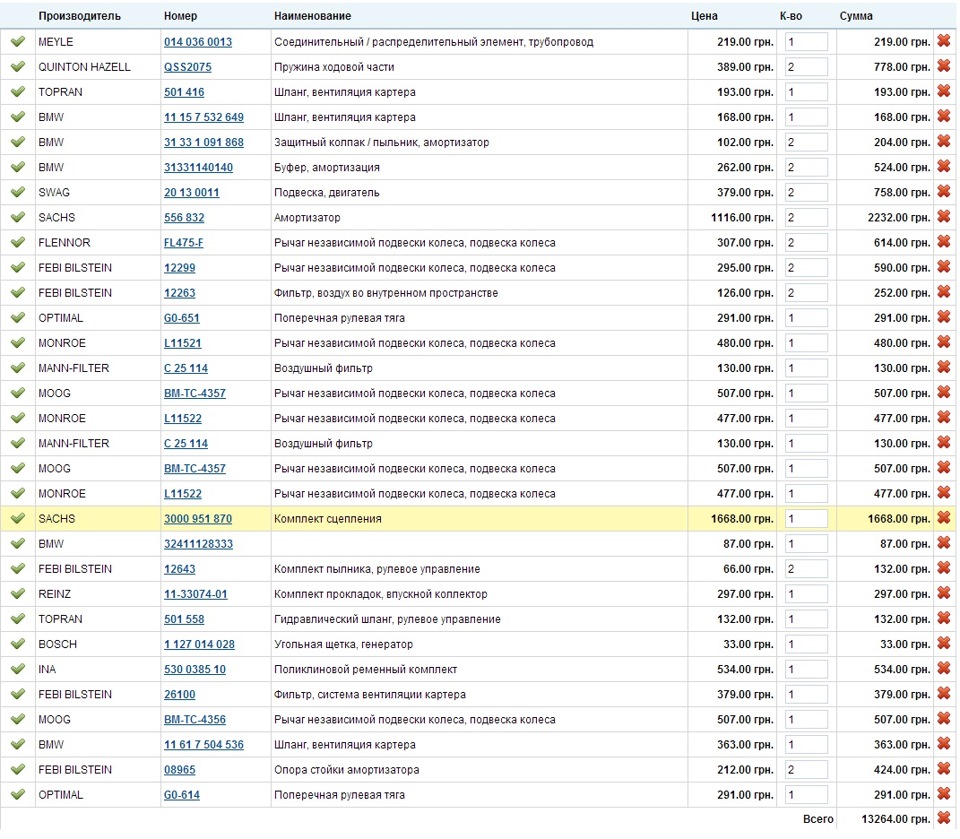Open the BM-TC-4356 part link
Screen dimensions: 960x839
coord(195,720)
